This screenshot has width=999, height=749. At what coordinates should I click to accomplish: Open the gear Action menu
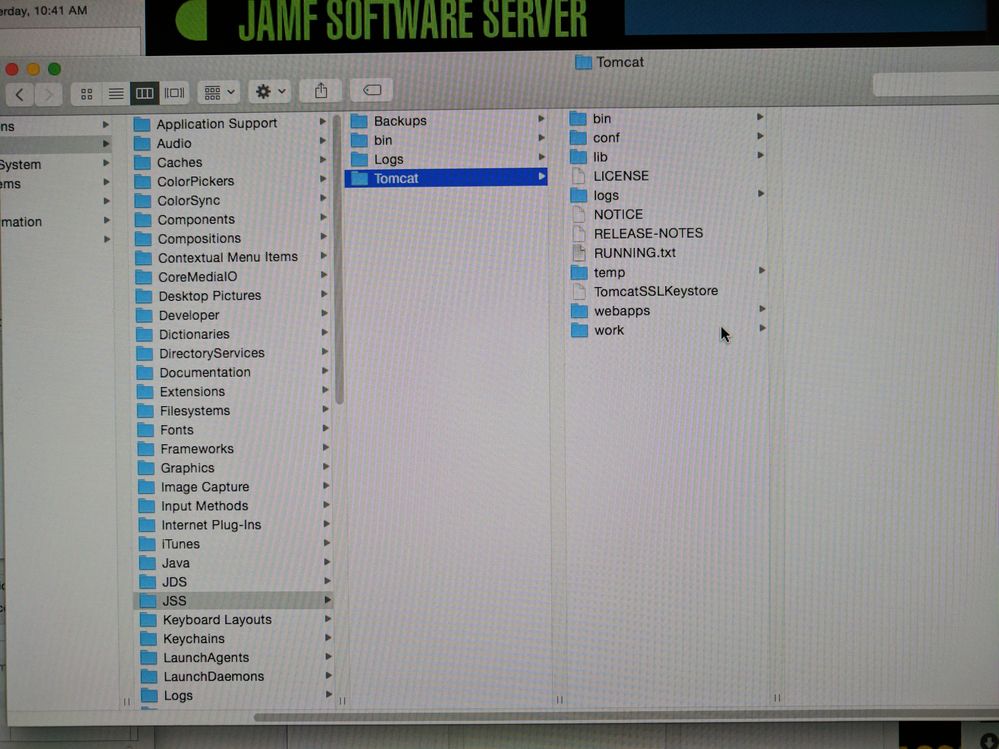click(270, 92)
